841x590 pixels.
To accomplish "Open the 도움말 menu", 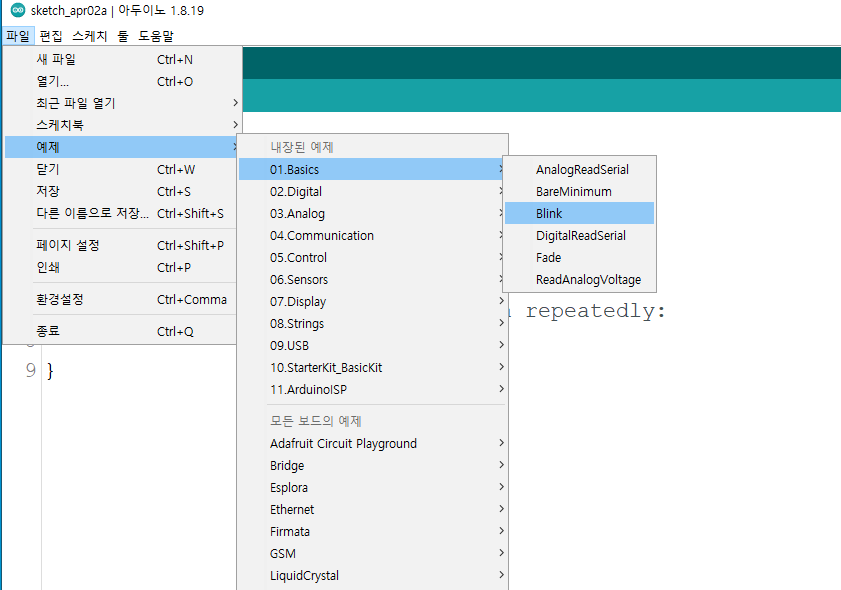I will point(156,36).
